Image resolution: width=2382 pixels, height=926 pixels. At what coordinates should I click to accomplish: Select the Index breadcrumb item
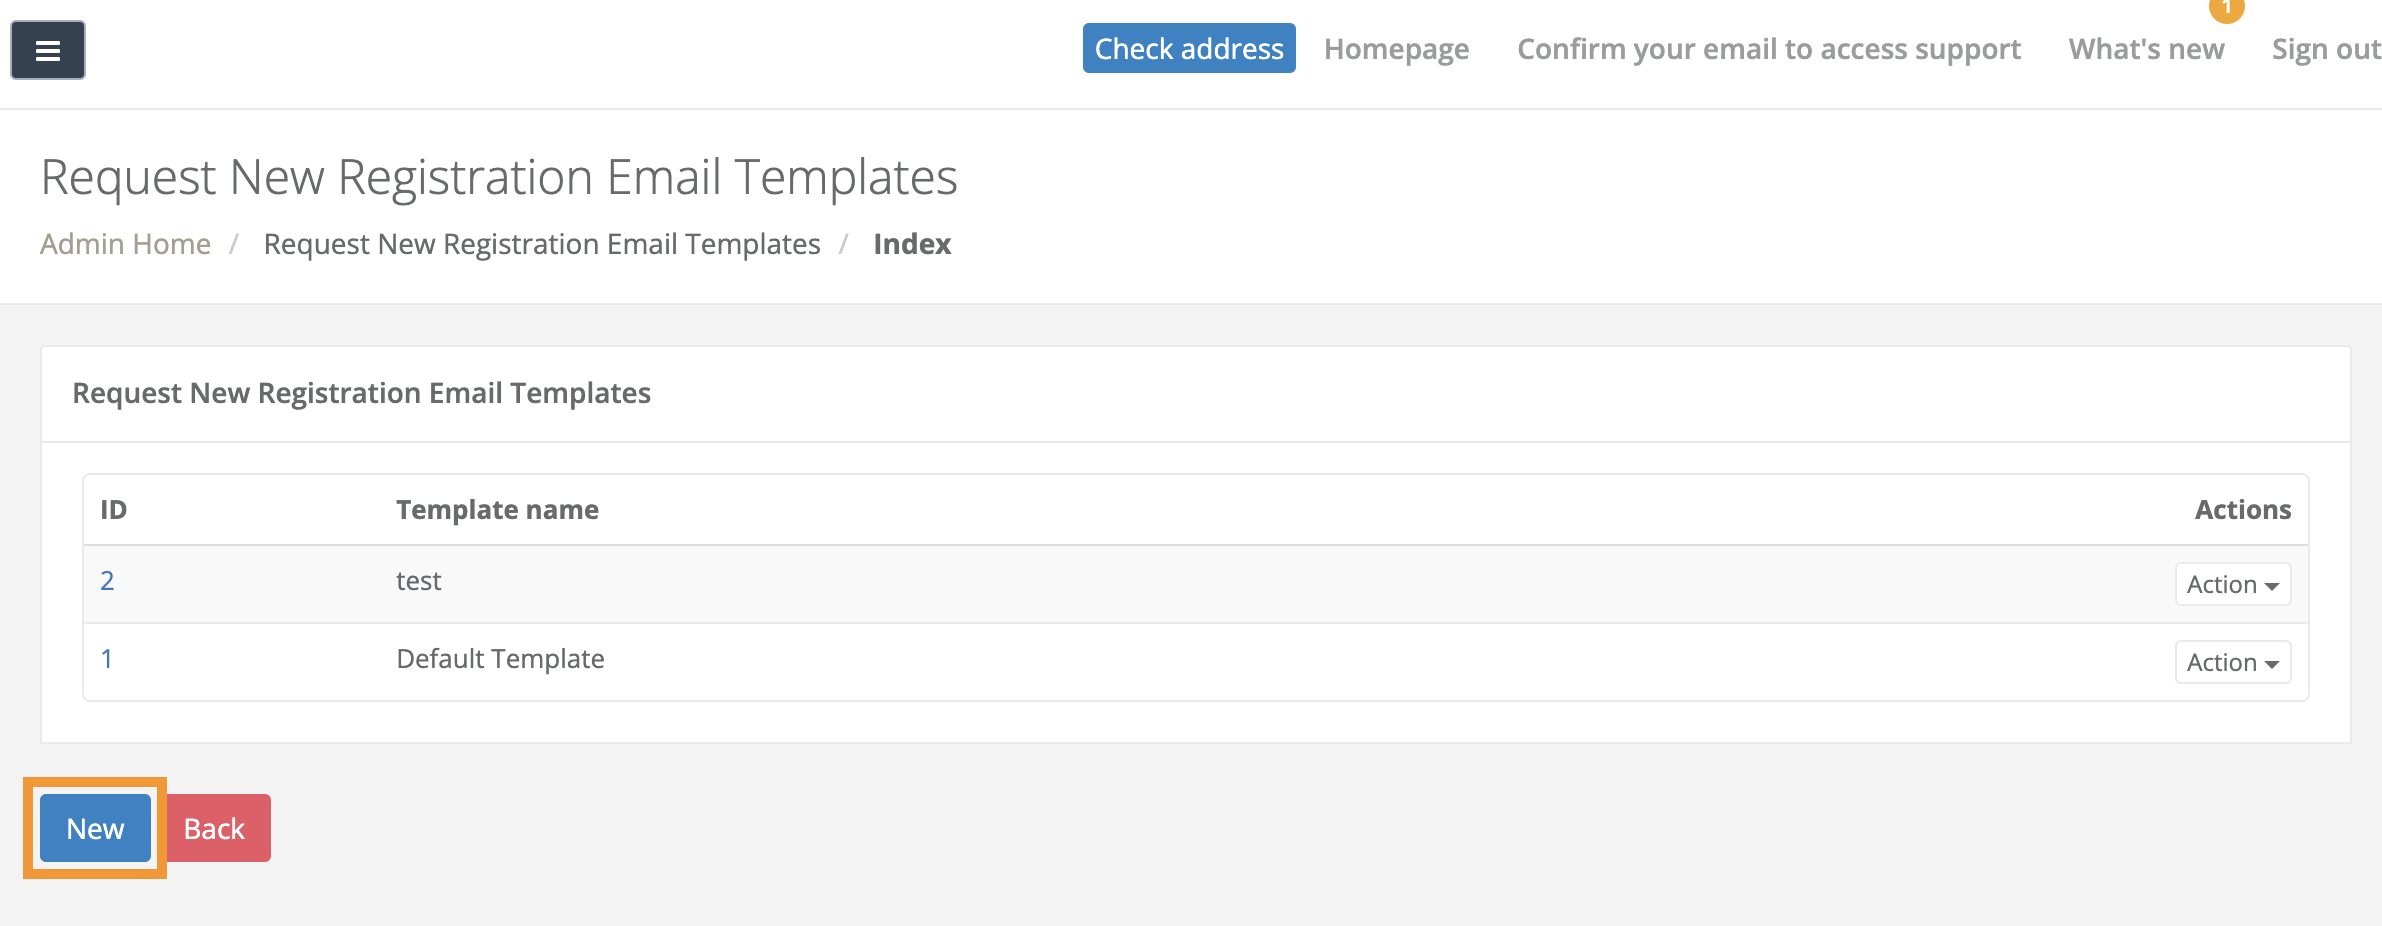[x=911, y=244]
